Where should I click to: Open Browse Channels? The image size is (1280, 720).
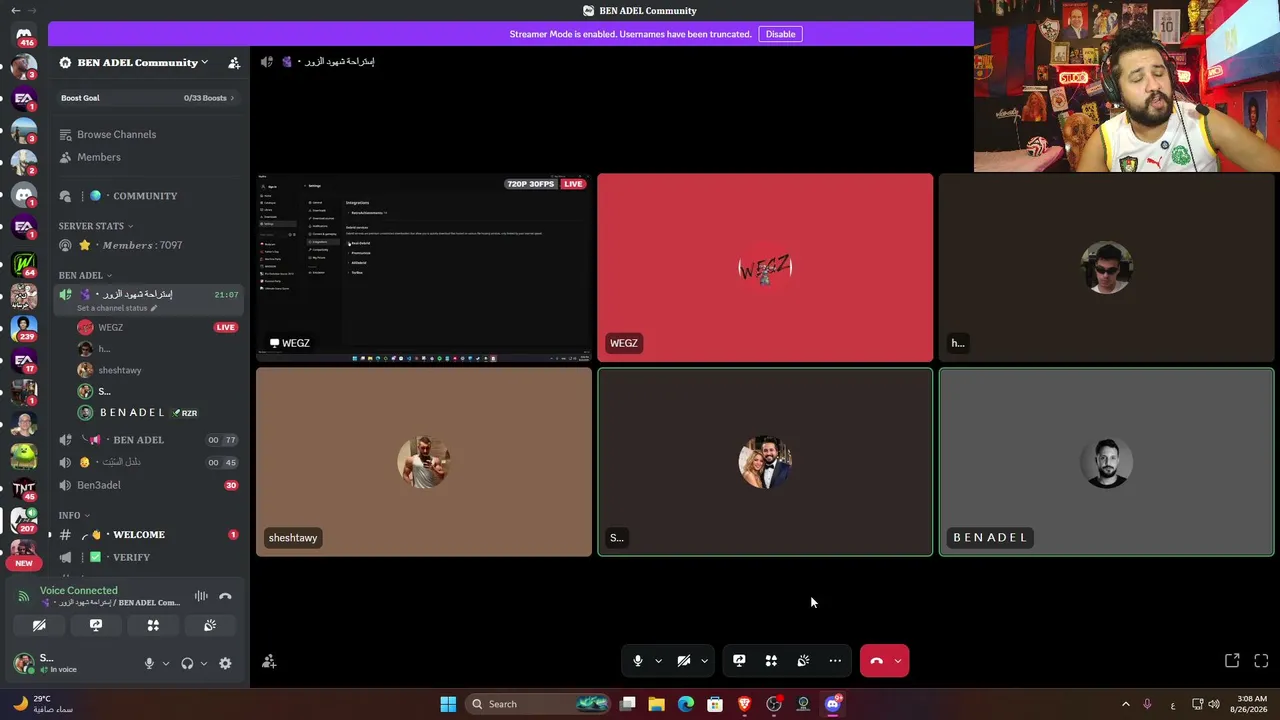pyautogui.click(x=148, y=134)
